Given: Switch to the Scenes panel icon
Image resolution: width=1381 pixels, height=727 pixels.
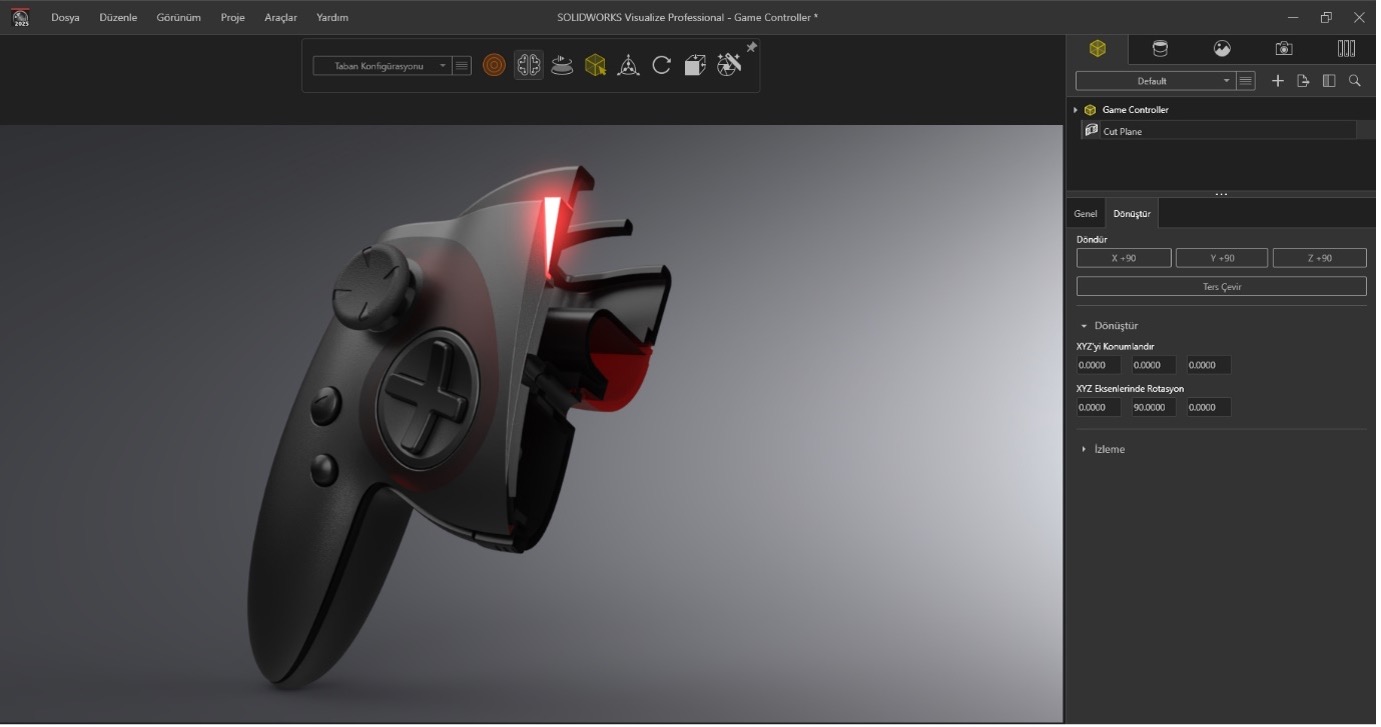Looking at the screenshot, I should (1222, 48).
